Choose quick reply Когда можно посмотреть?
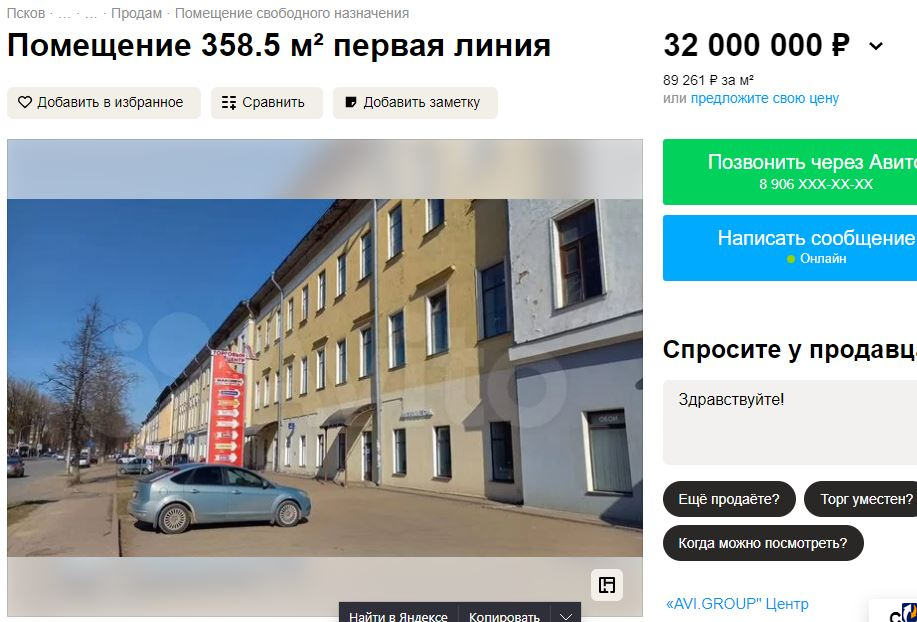Image resolution: width=917 pixels, height=622 pixels. 763,543
